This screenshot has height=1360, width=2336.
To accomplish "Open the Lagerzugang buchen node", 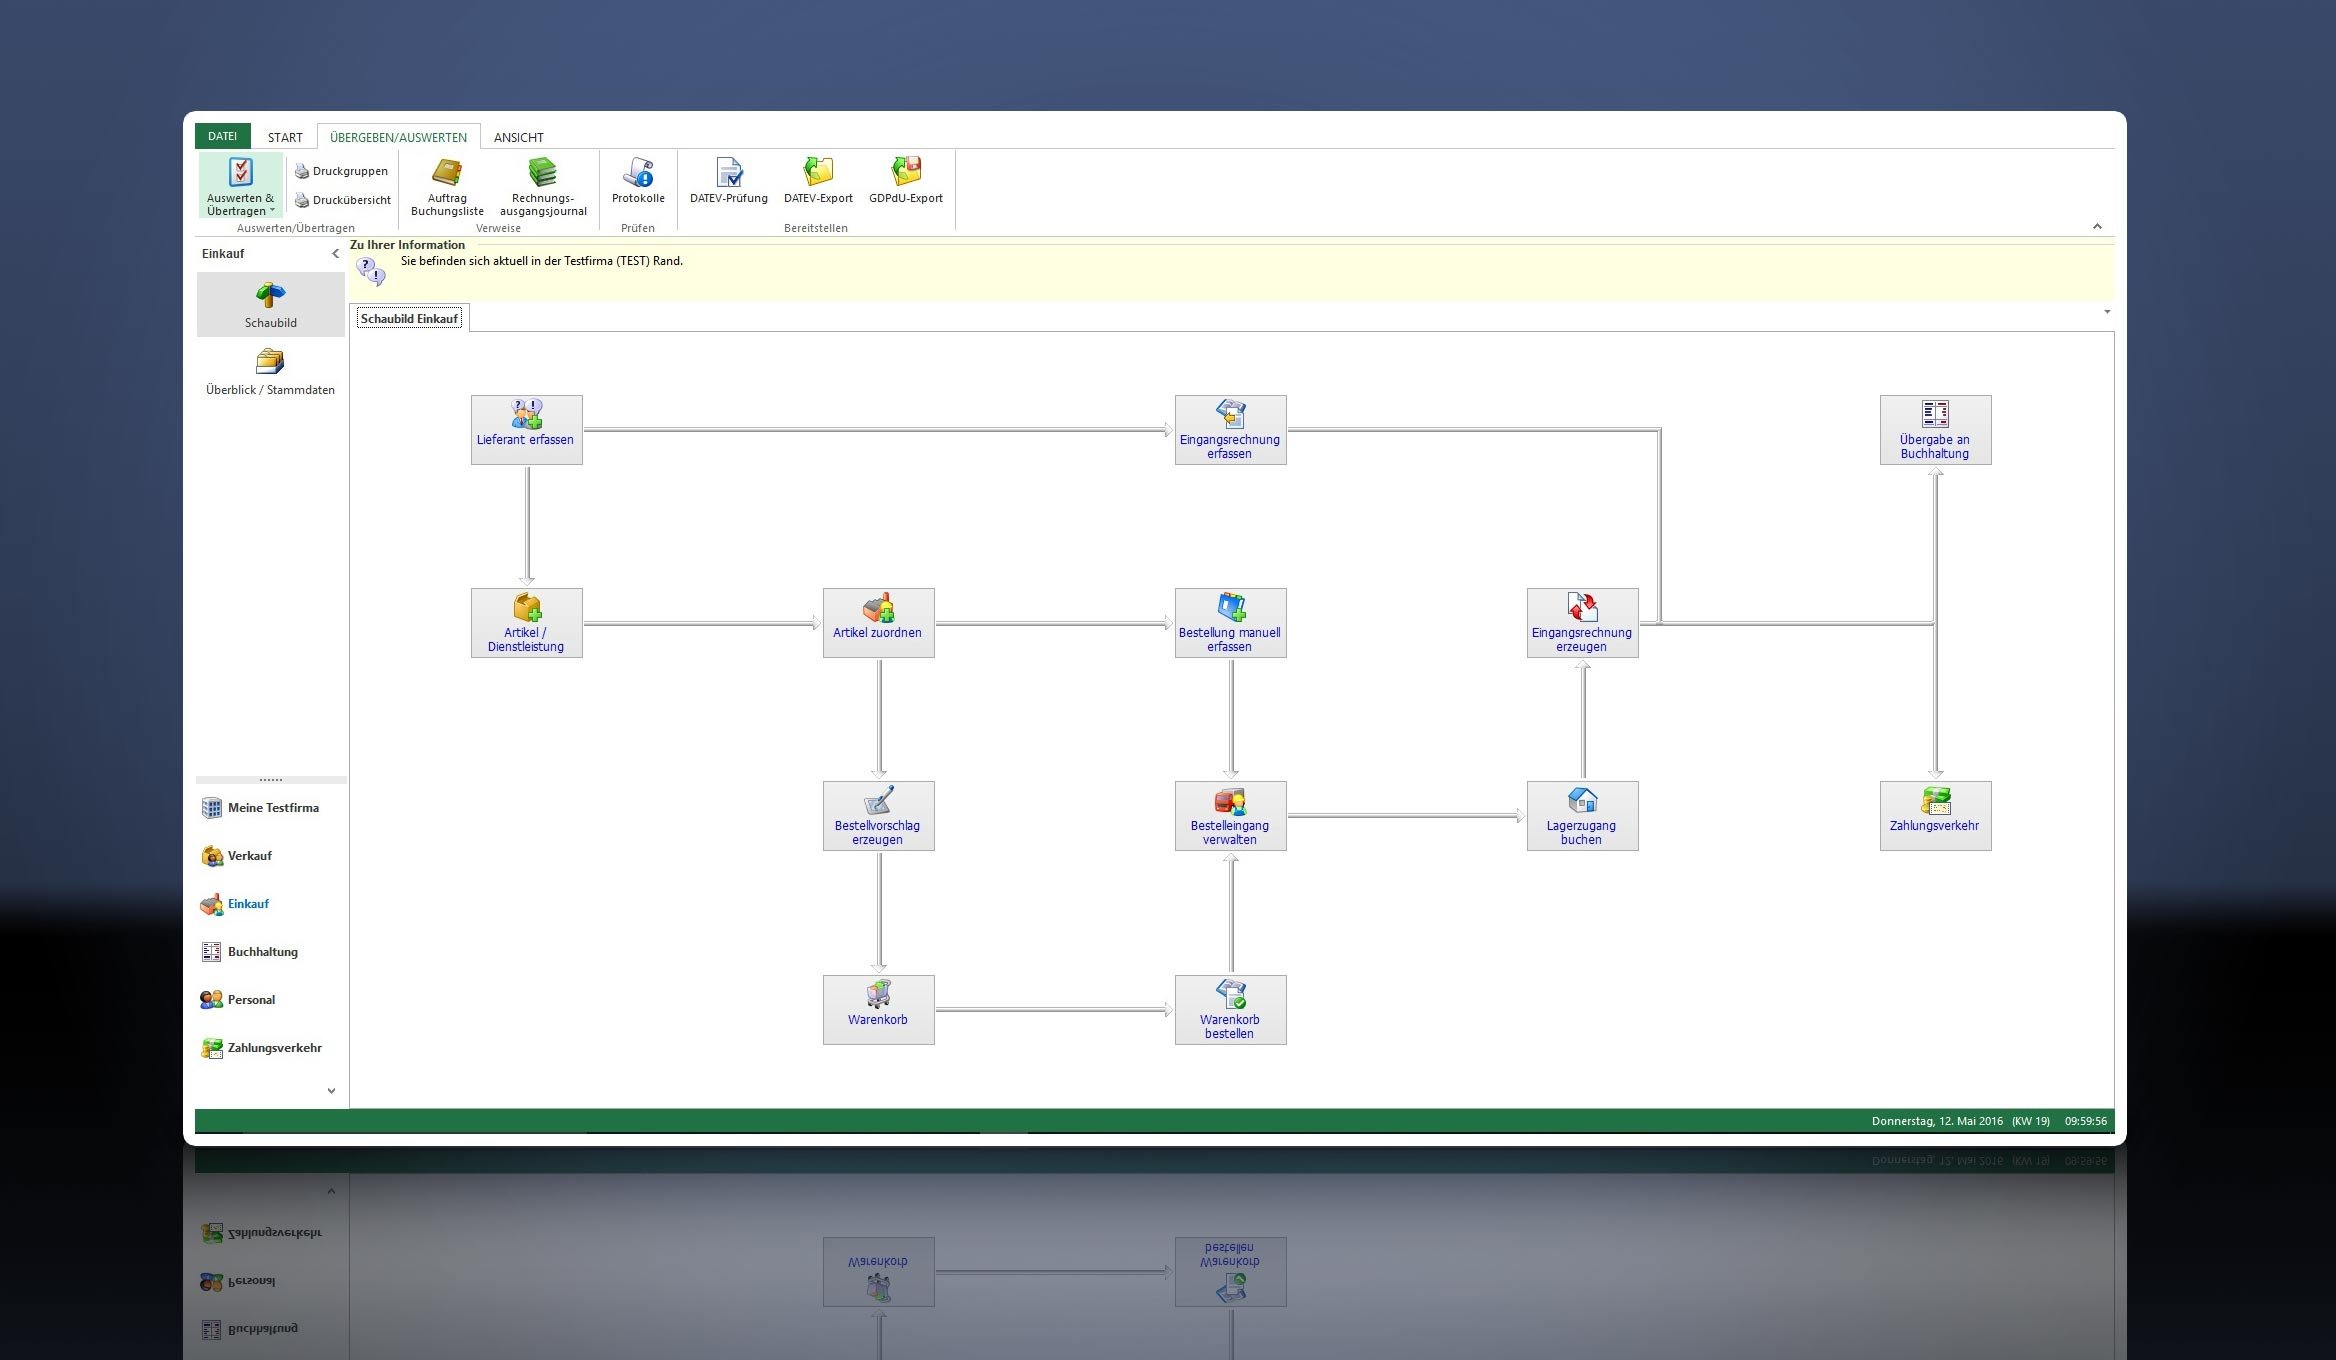I will pyautogui.click(x=1581, y=816).
